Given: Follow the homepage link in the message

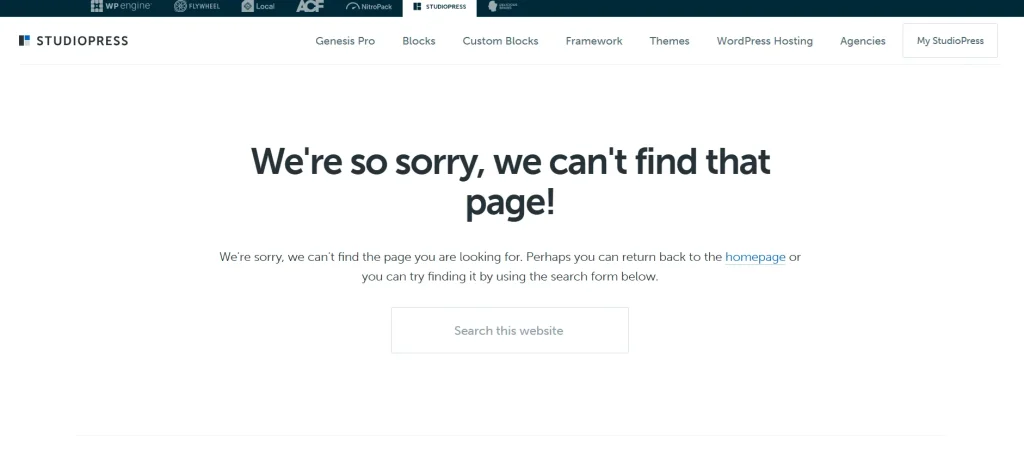Looking at the screenshot, I should coord(755,257).
